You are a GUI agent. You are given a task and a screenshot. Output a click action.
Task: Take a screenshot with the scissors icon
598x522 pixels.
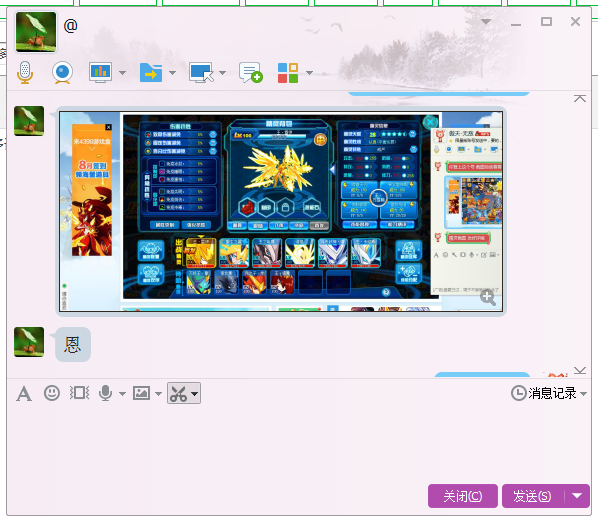click(x=178, y=394)
